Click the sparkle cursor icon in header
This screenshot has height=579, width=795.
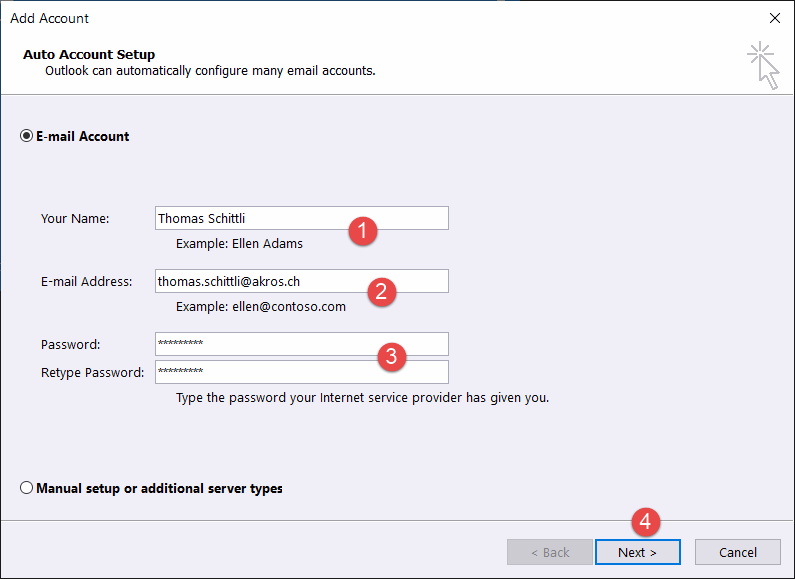point(764,64)
